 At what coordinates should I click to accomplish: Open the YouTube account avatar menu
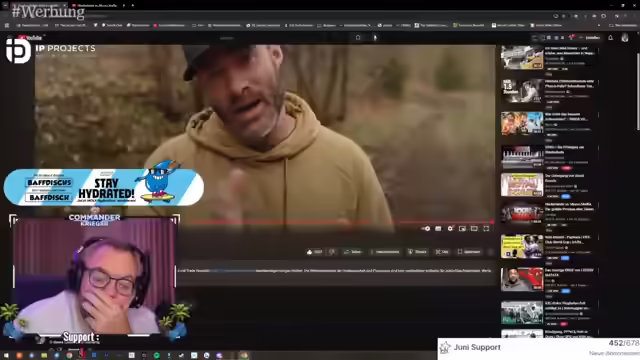pos(625,38)
